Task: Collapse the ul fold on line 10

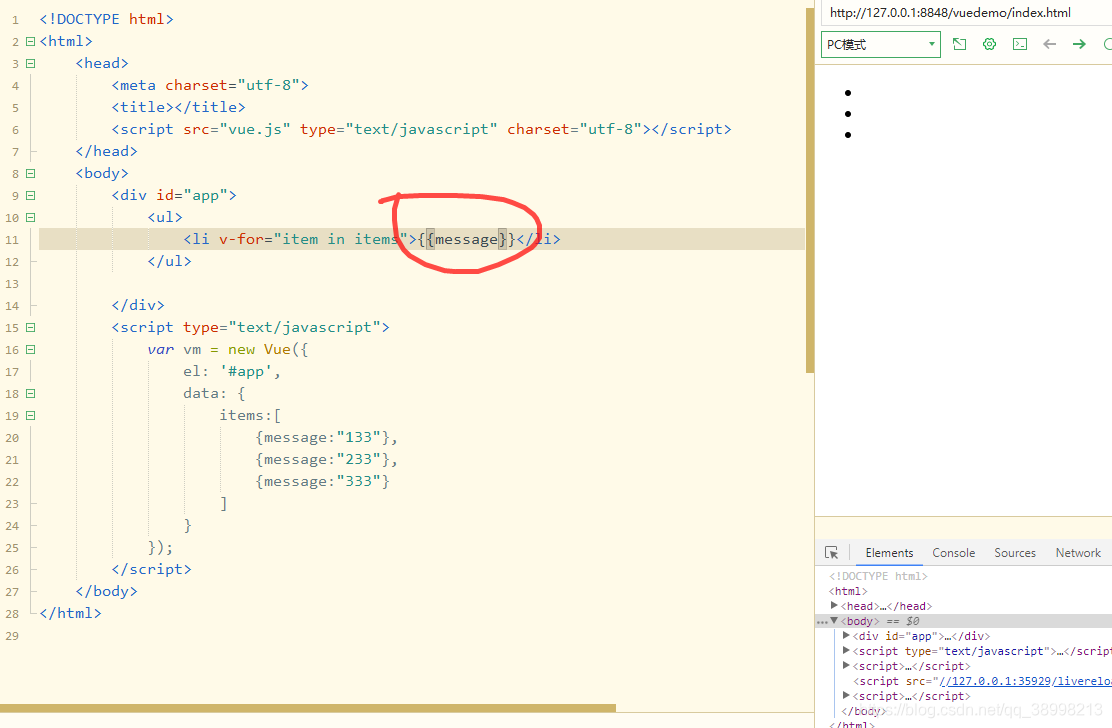Action: [30, 218]
